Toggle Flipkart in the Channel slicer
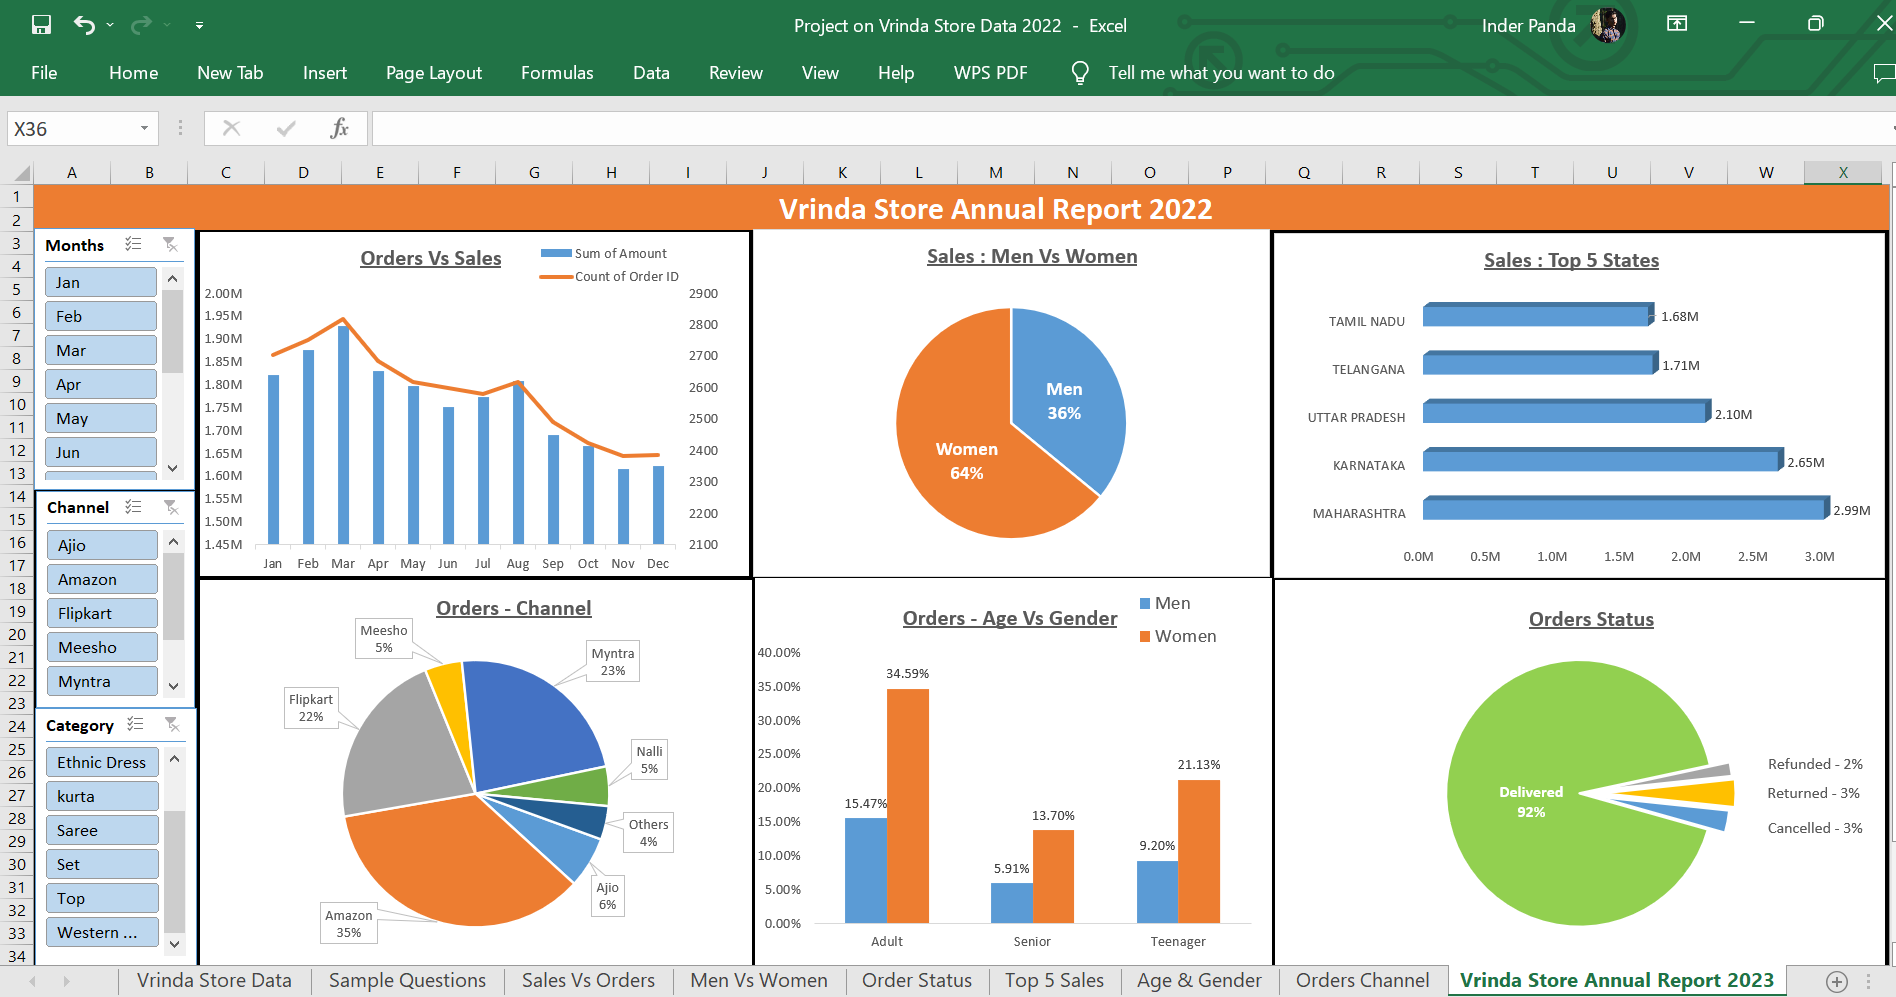 click(101, 612)
